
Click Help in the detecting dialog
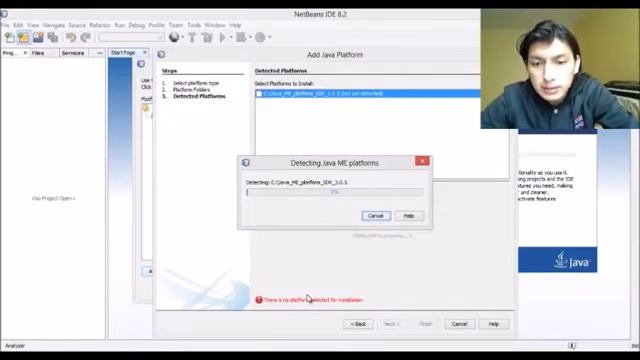pyautogui.click(x=409, y=216)
